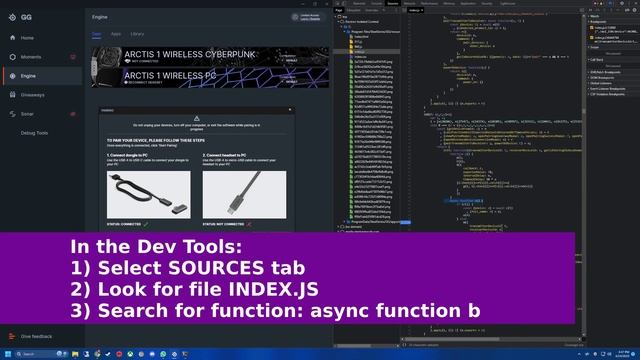Open the Performance tab in DevTools
The width and height of the screenshot is (640, 360).
pyautogui.click(x=429, y=4)
